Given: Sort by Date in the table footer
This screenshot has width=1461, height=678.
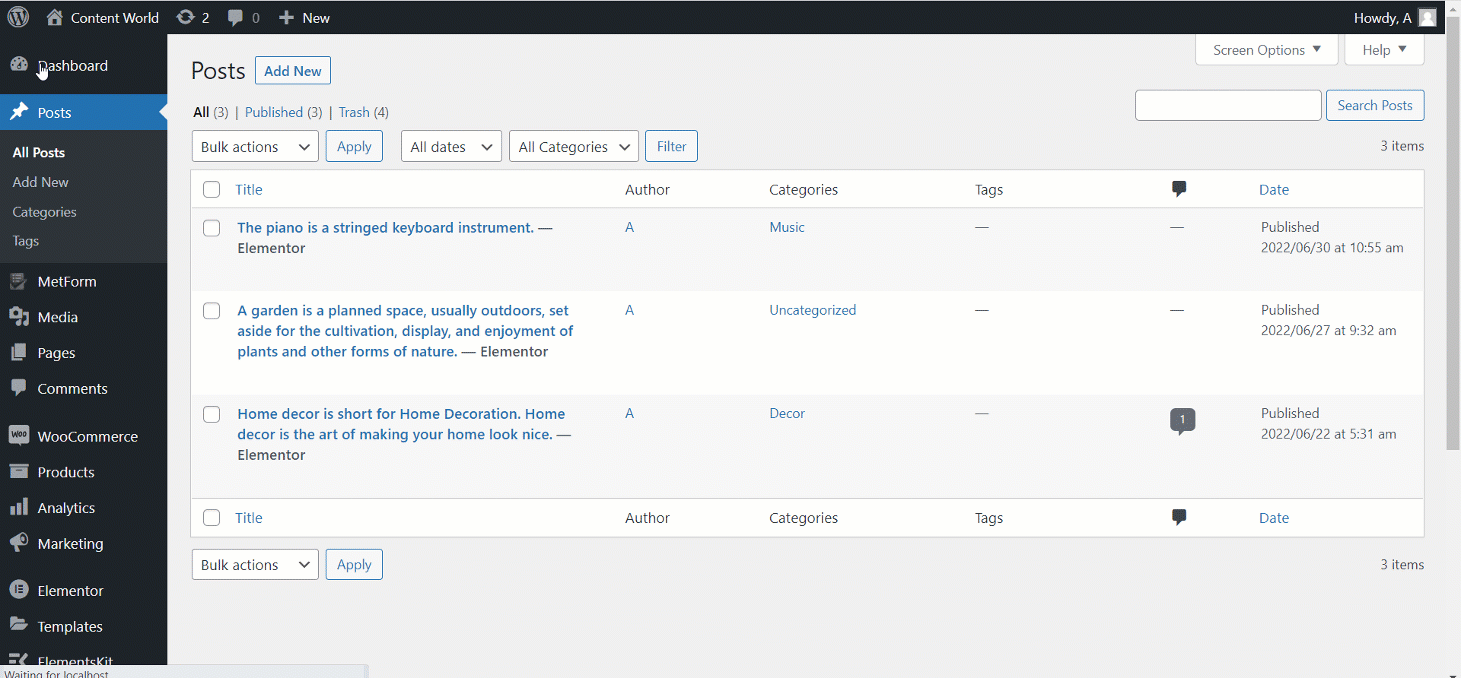Looking at the screenshot, I should click(x=1274, y=517).
